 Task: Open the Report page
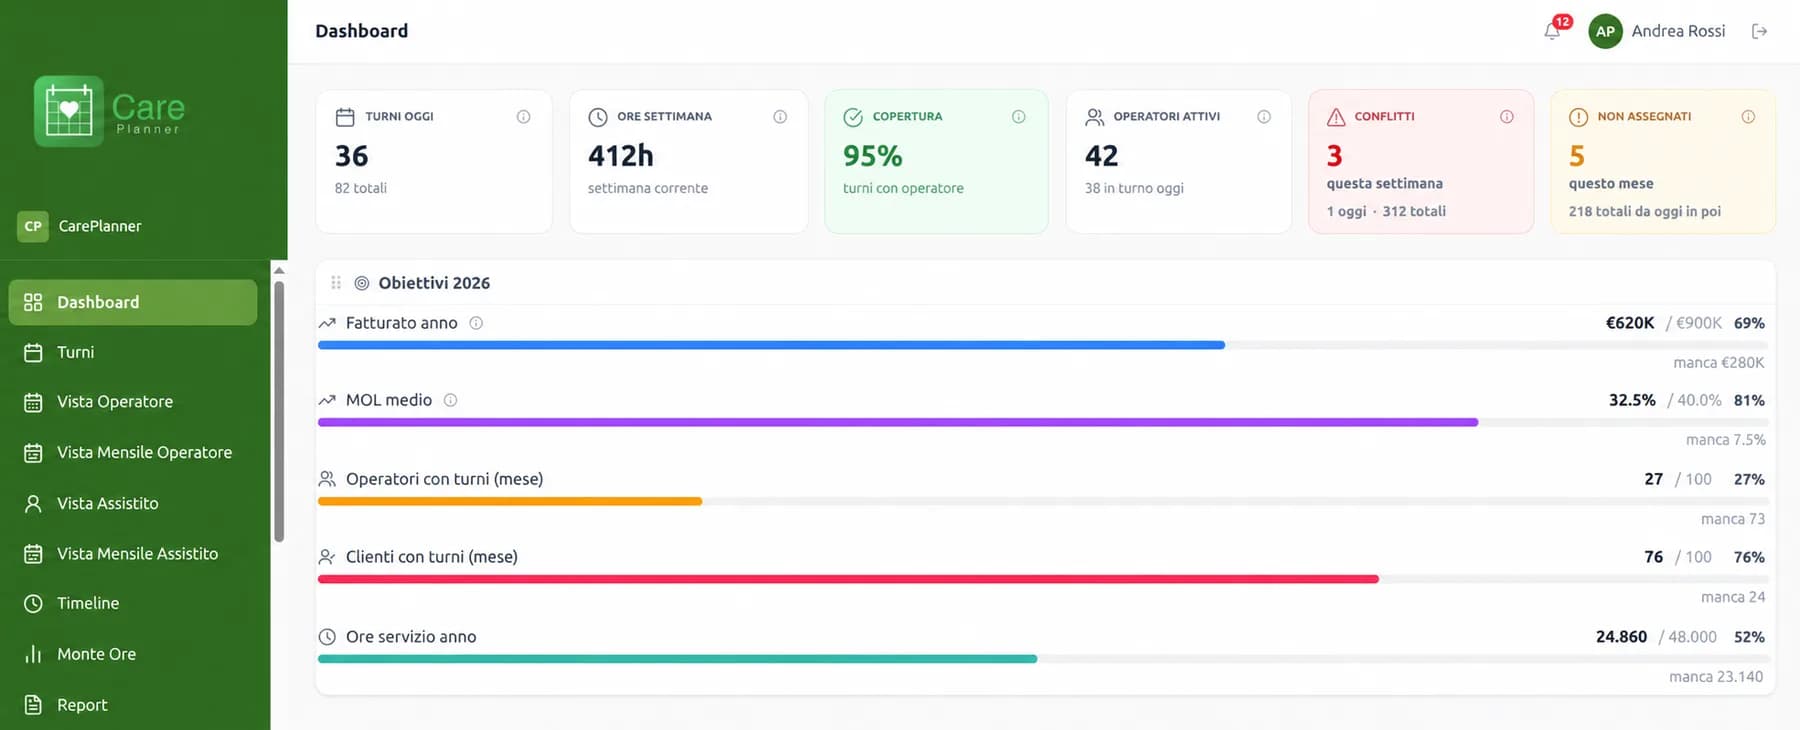(133, 705)
